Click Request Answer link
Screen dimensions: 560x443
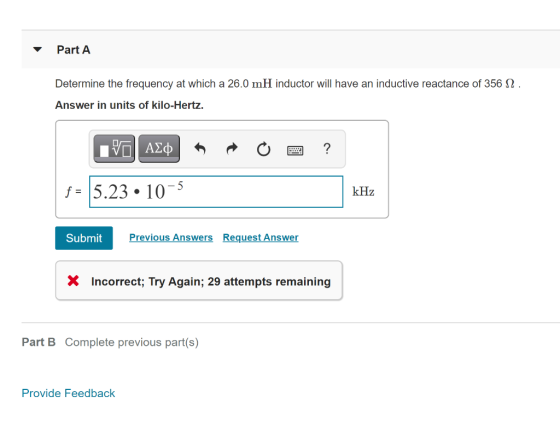261,238
